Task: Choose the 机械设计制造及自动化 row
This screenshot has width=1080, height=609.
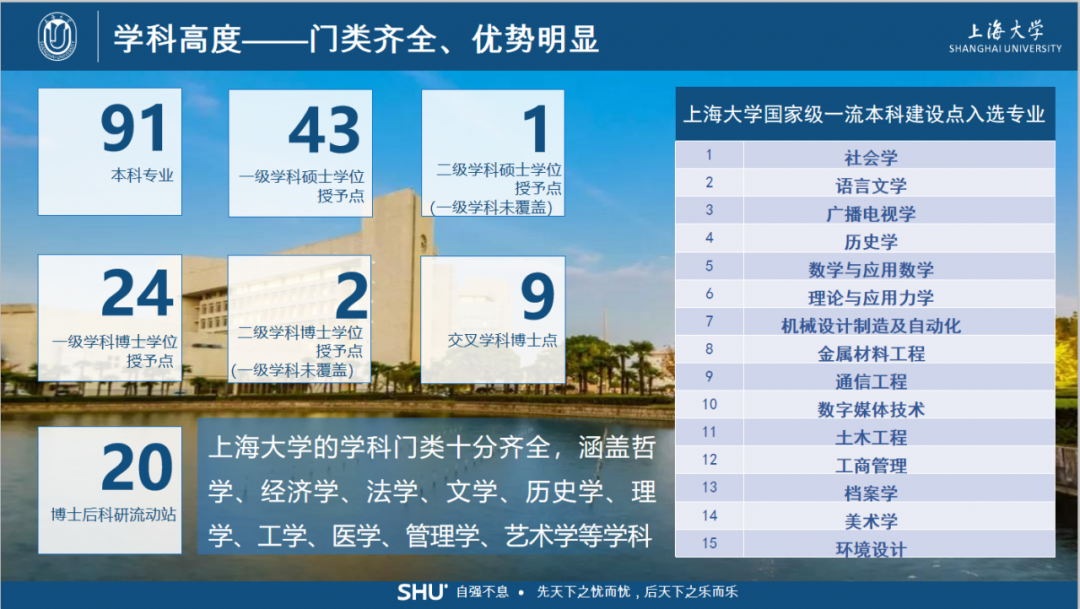Action: click(x=866, y=324)
